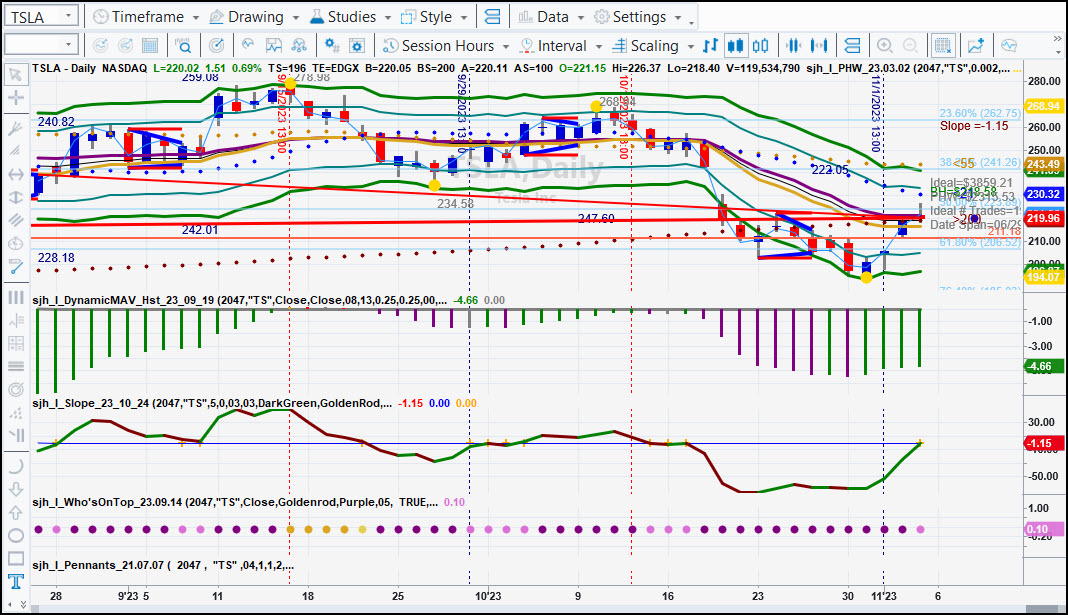Select the arc drawing tool
Viewport: 1068px width, 615px height.
(15, 466)
